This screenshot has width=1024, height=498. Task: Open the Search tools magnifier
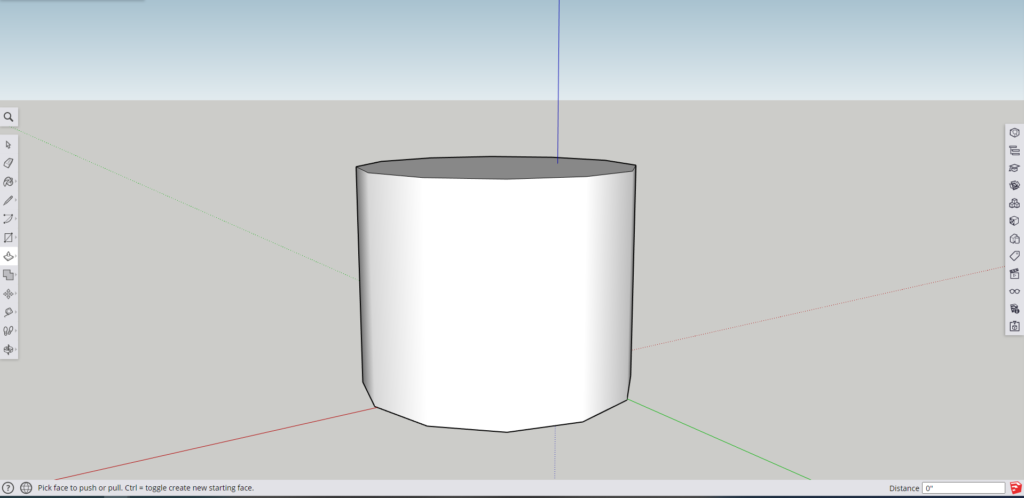(8, 117)
